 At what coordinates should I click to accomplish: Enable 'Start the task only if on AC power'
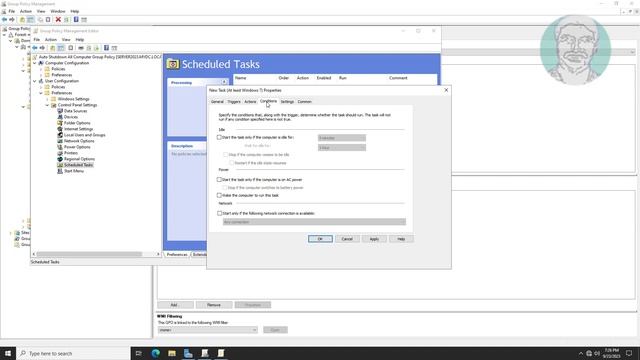click(219, 180)
